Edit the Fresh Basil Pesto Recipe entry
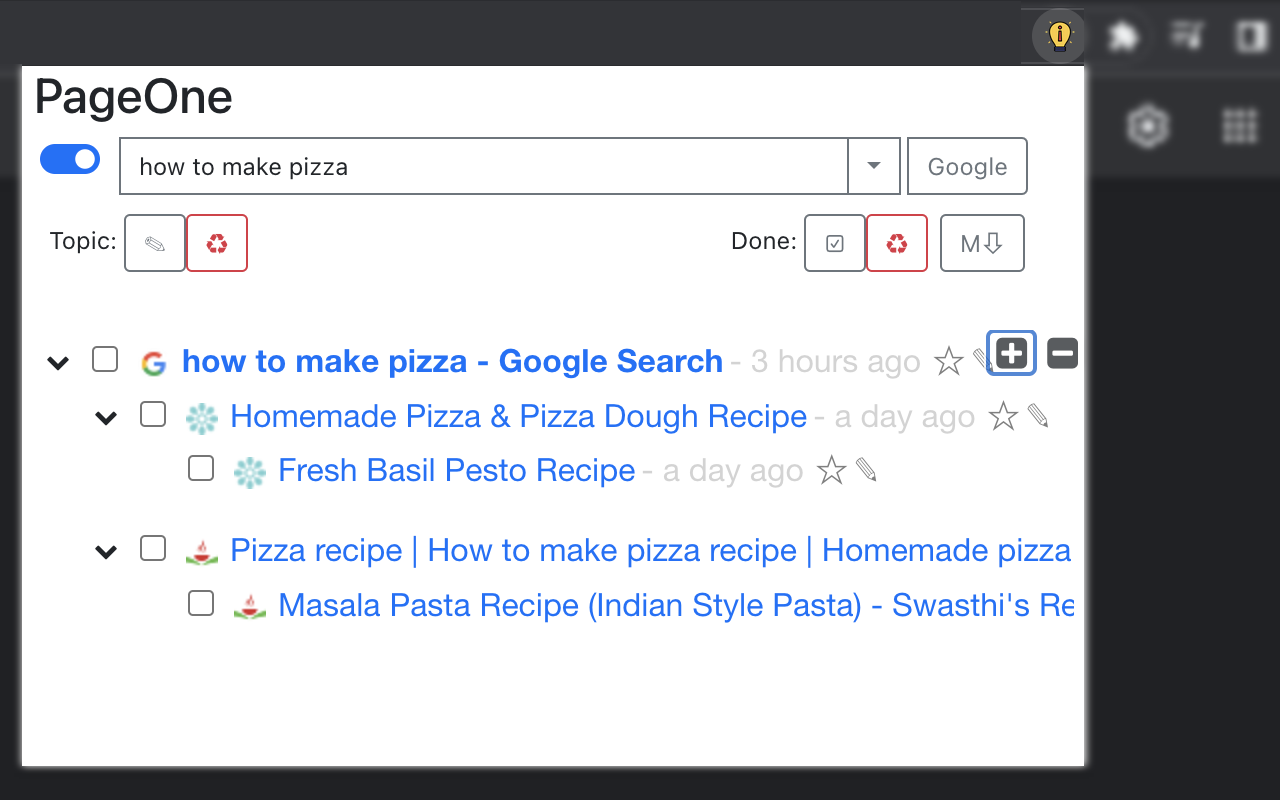Viewport: 1280px width, 800px height. click(867, 470)
